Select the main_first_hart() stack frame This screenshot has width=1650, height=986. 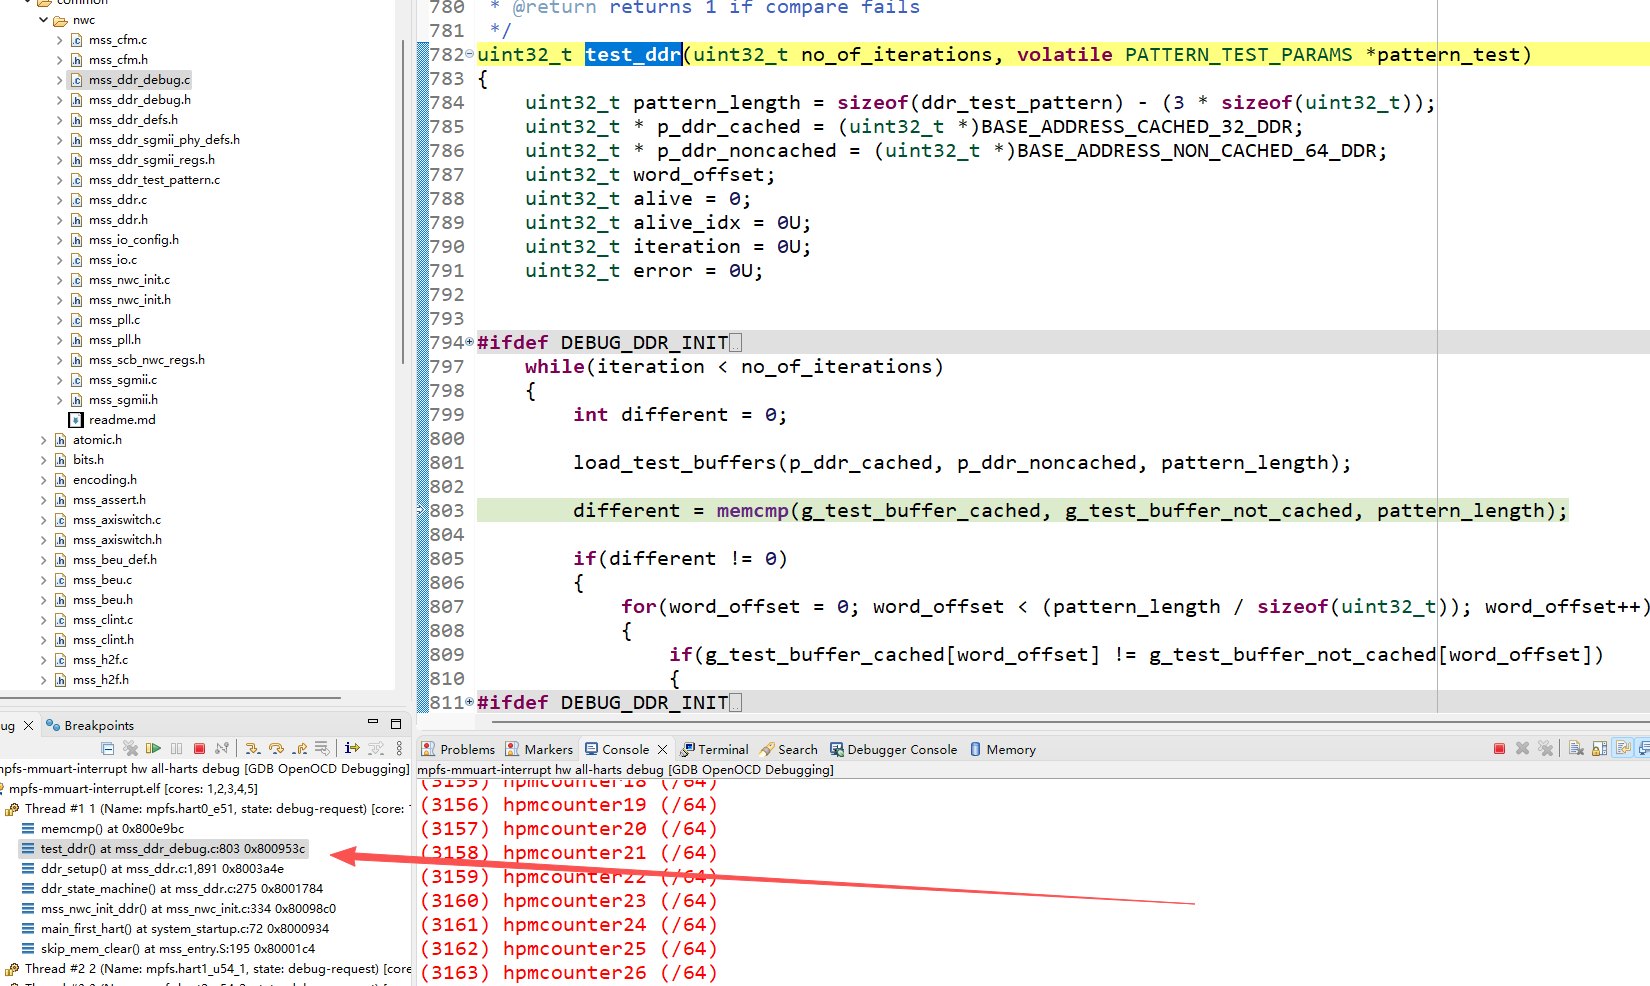coord(185,929)
